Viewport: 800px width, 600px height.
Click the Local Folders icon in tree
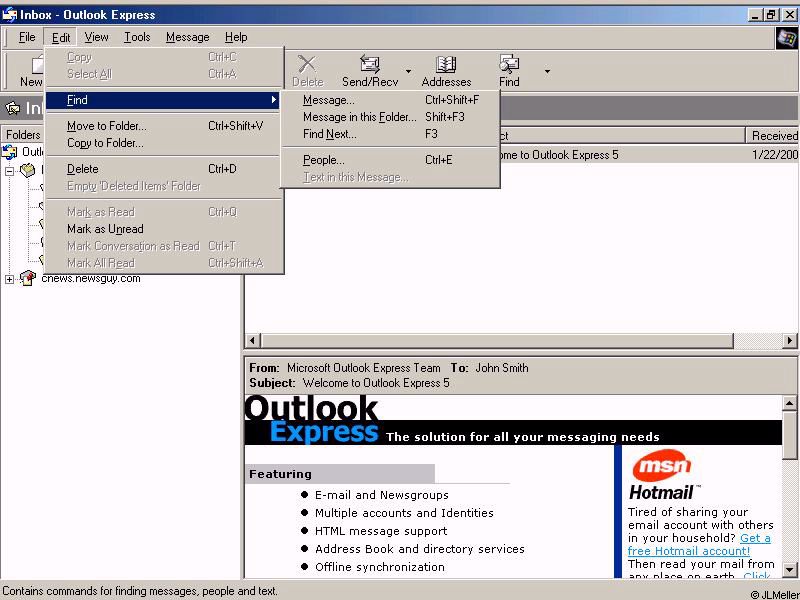click(x=28, y=170)
